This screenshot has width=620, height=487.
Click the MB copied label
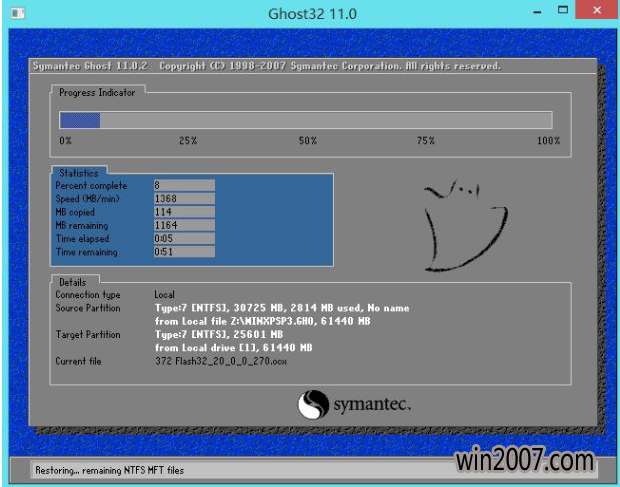[x=75, y=212]
